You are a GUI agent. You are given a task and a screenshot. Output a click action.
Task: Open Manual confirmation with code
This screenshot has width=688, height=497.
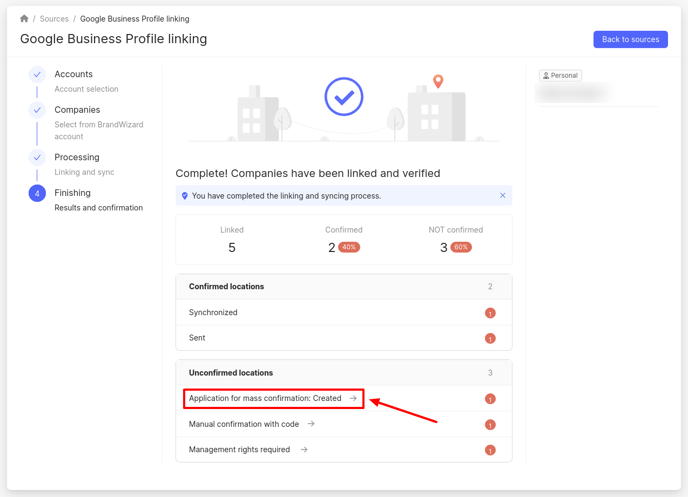[x=244, y=424]
